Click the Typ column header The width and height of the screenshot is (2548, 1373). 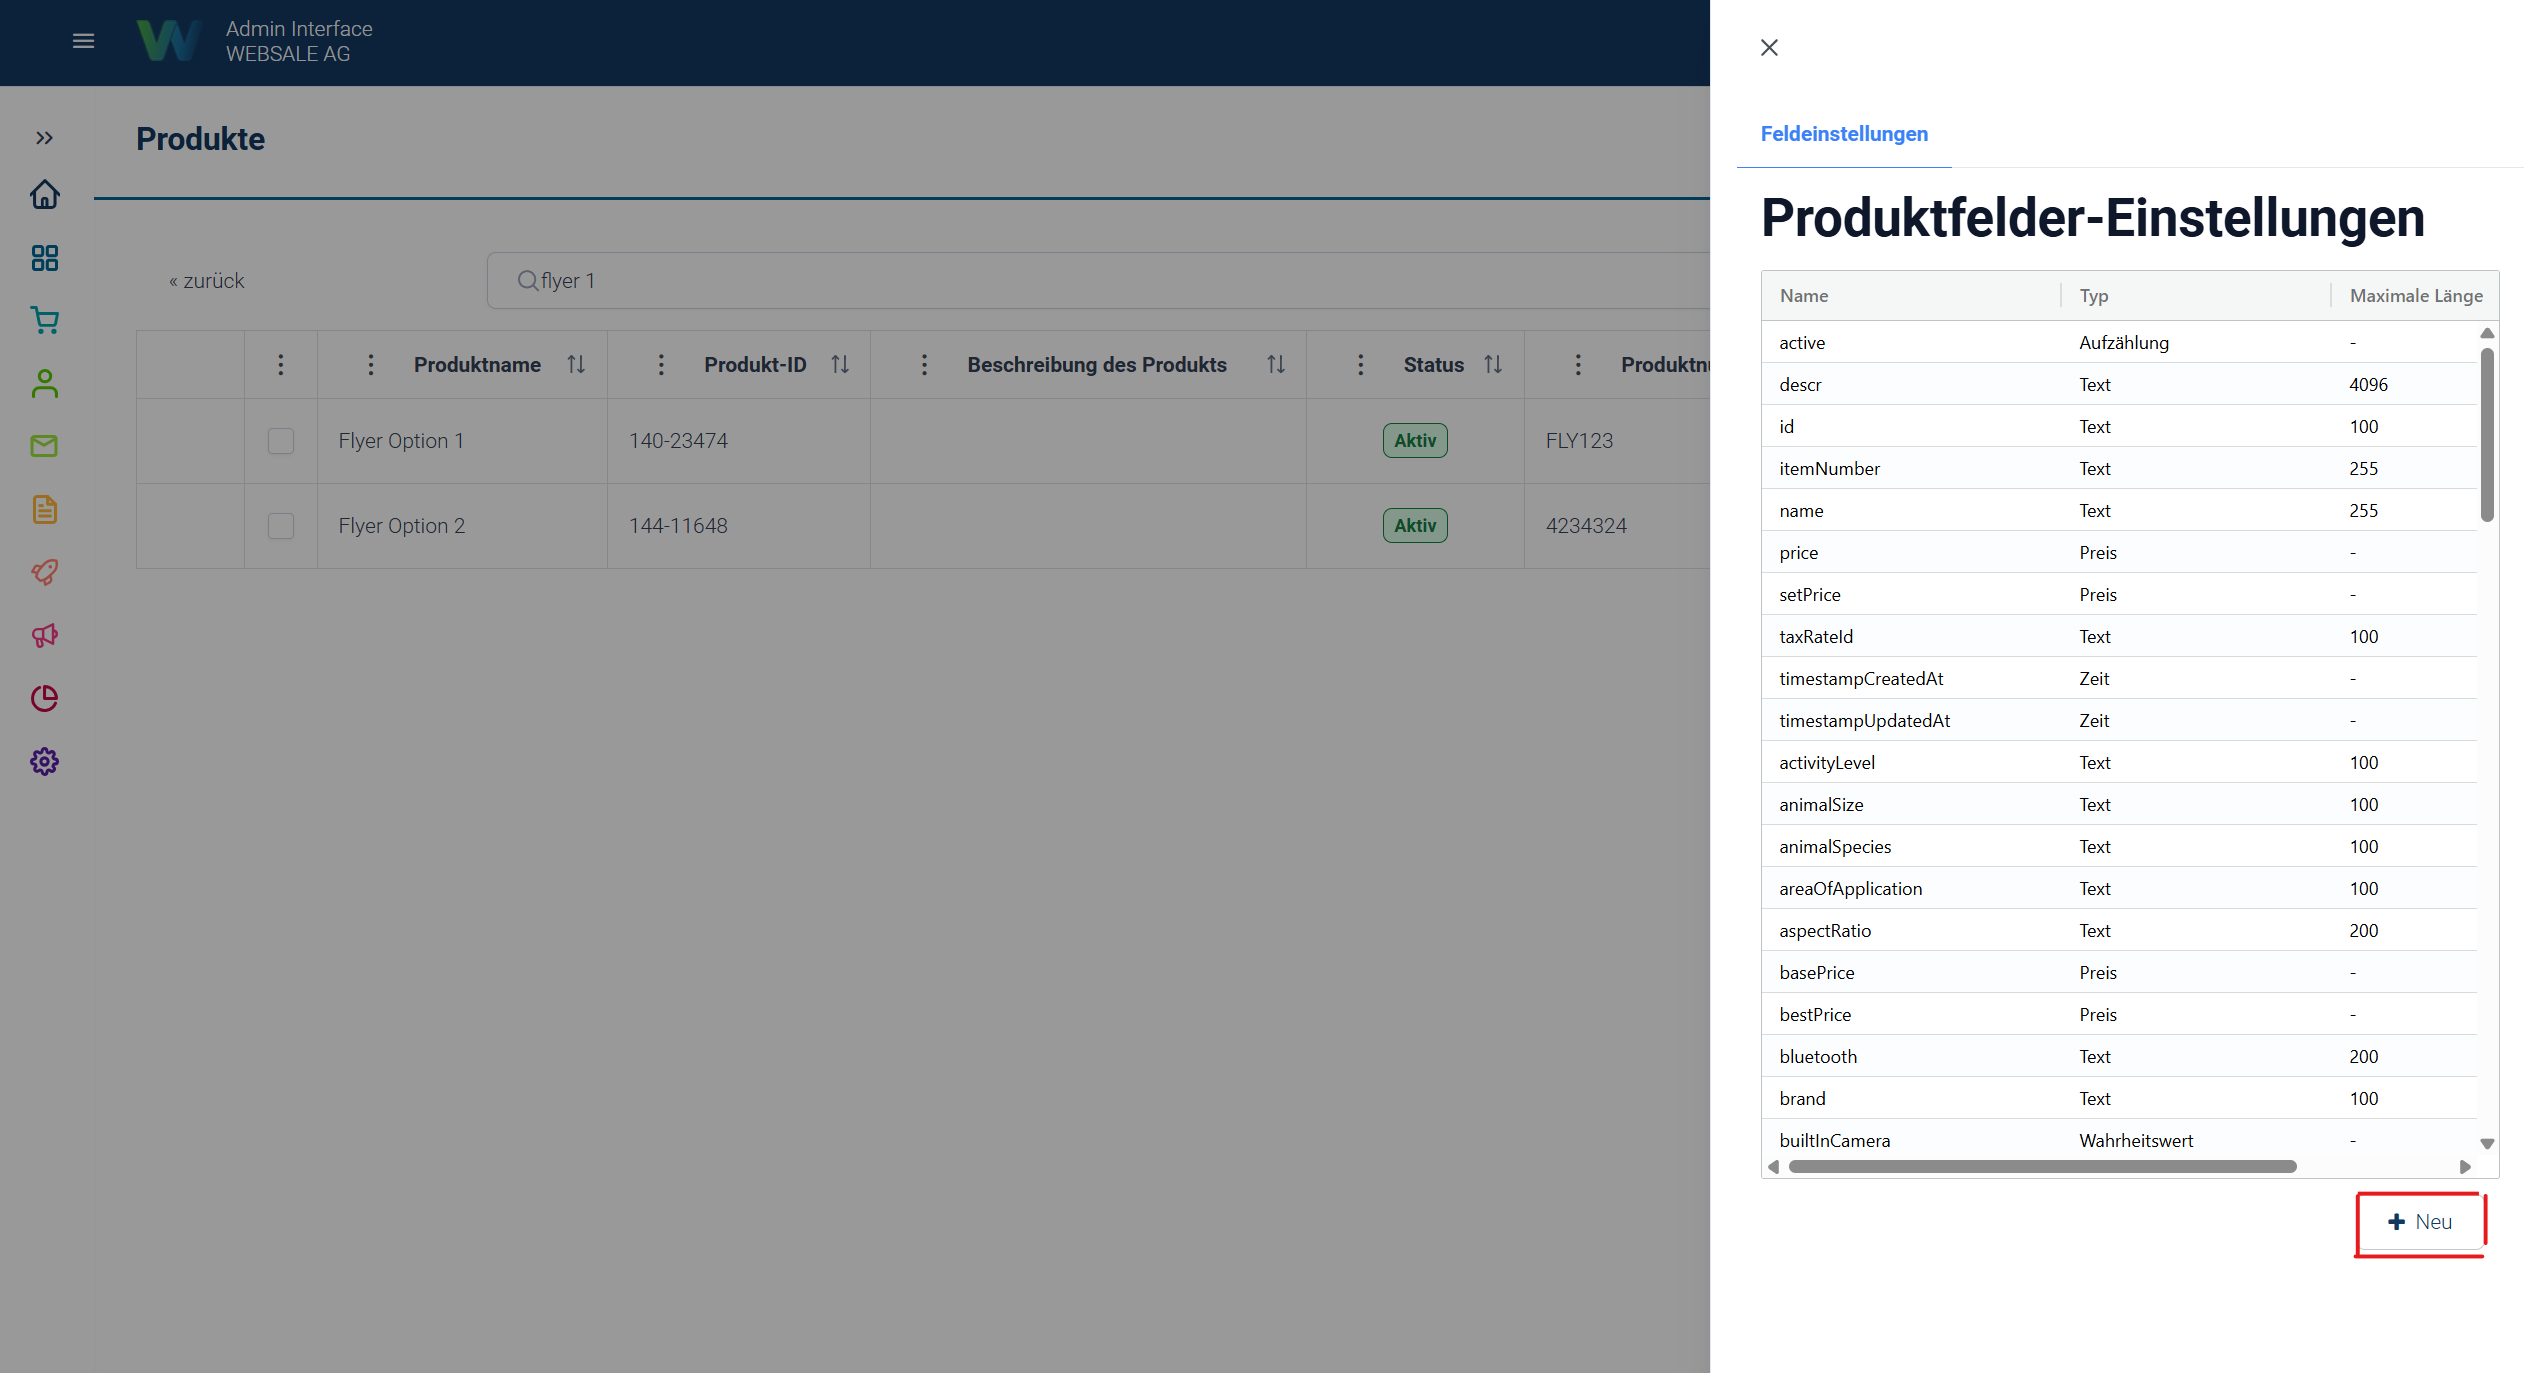click(2197, 296)
